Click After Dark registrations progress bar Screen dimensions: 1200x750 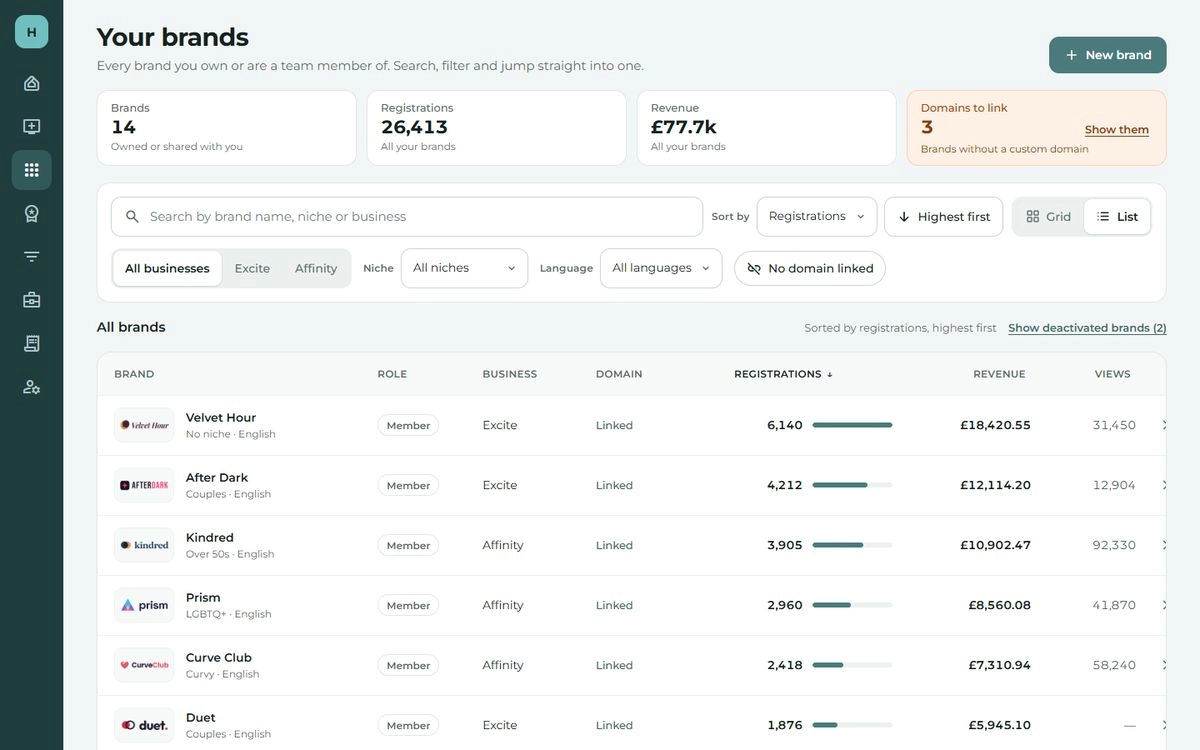click(x=852, y=485)
